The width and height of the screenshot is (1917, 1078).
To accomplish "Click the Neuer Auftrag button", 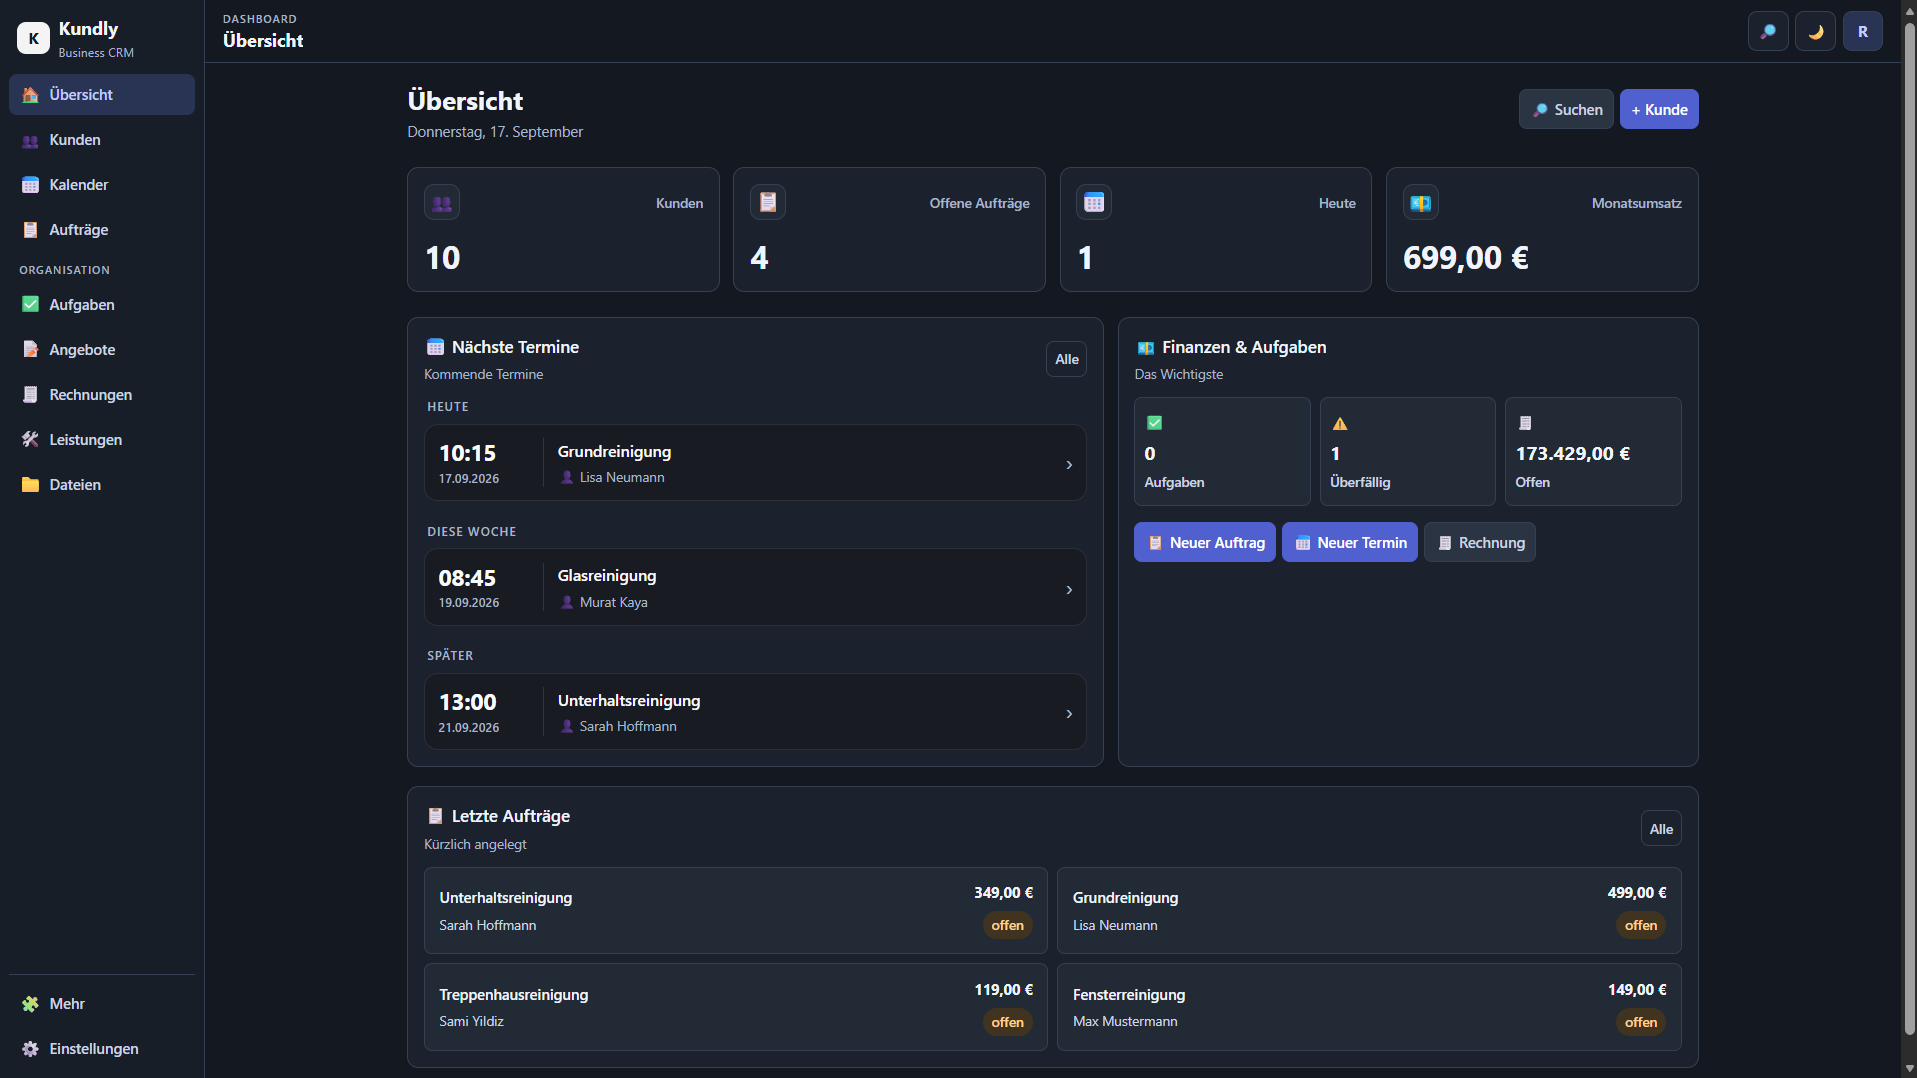I will (x=1205, y=543).
